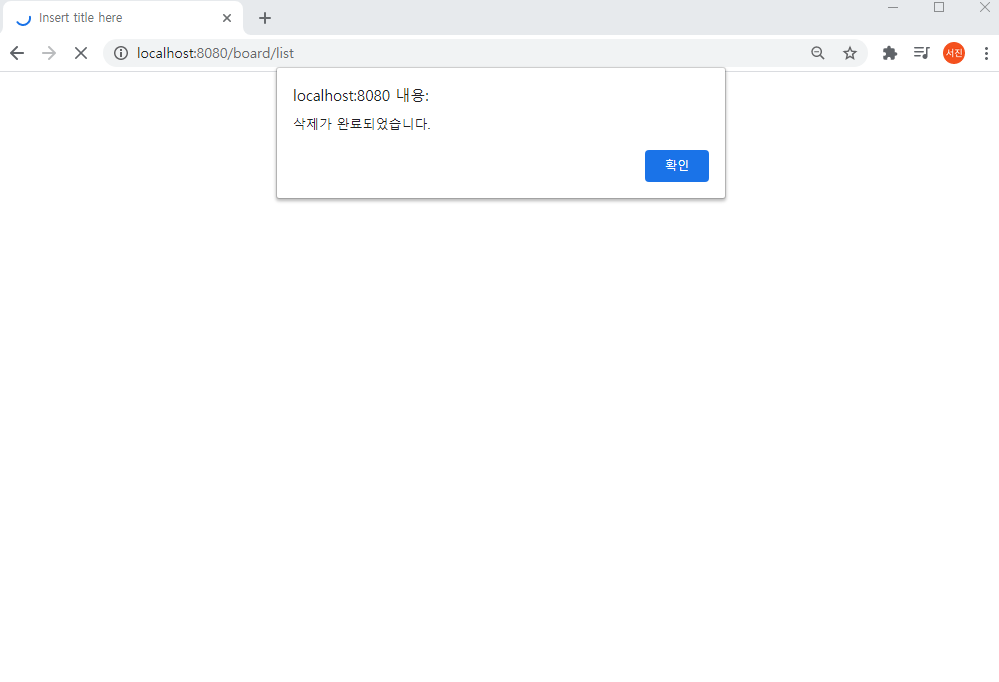Bookmark this page with the star icon
Viewport: 999px width, 682px height.
coord(850,53)
